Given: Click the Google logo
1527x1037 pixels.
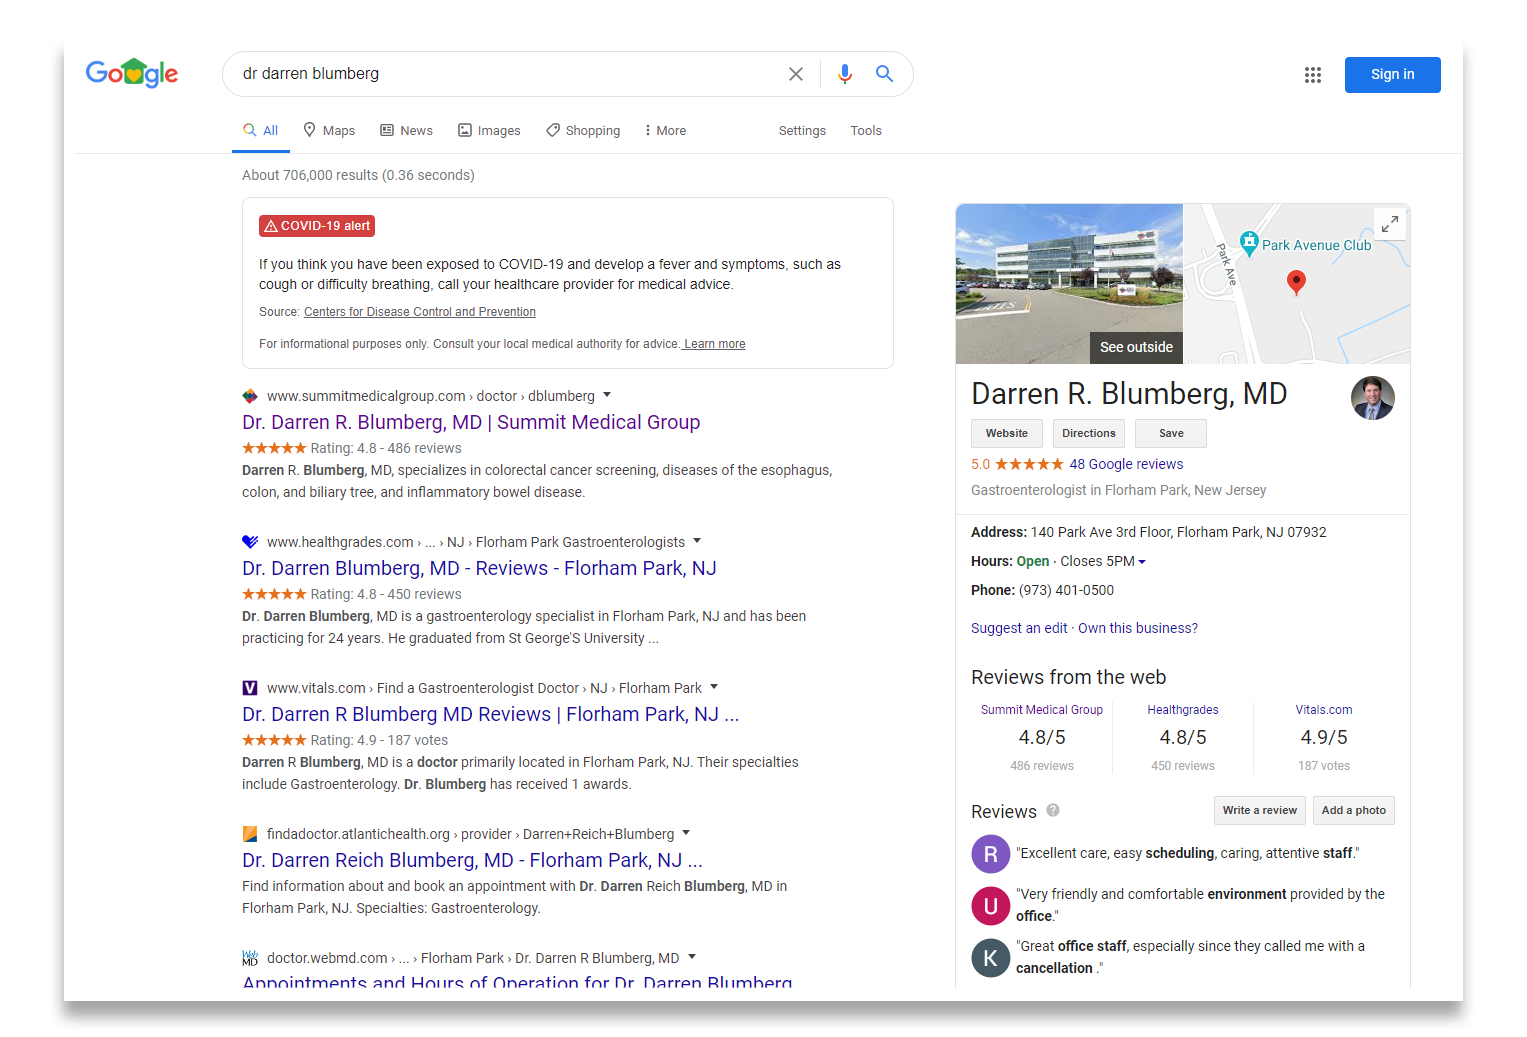Looking at the screenshot, I should (x=132, y=74).
